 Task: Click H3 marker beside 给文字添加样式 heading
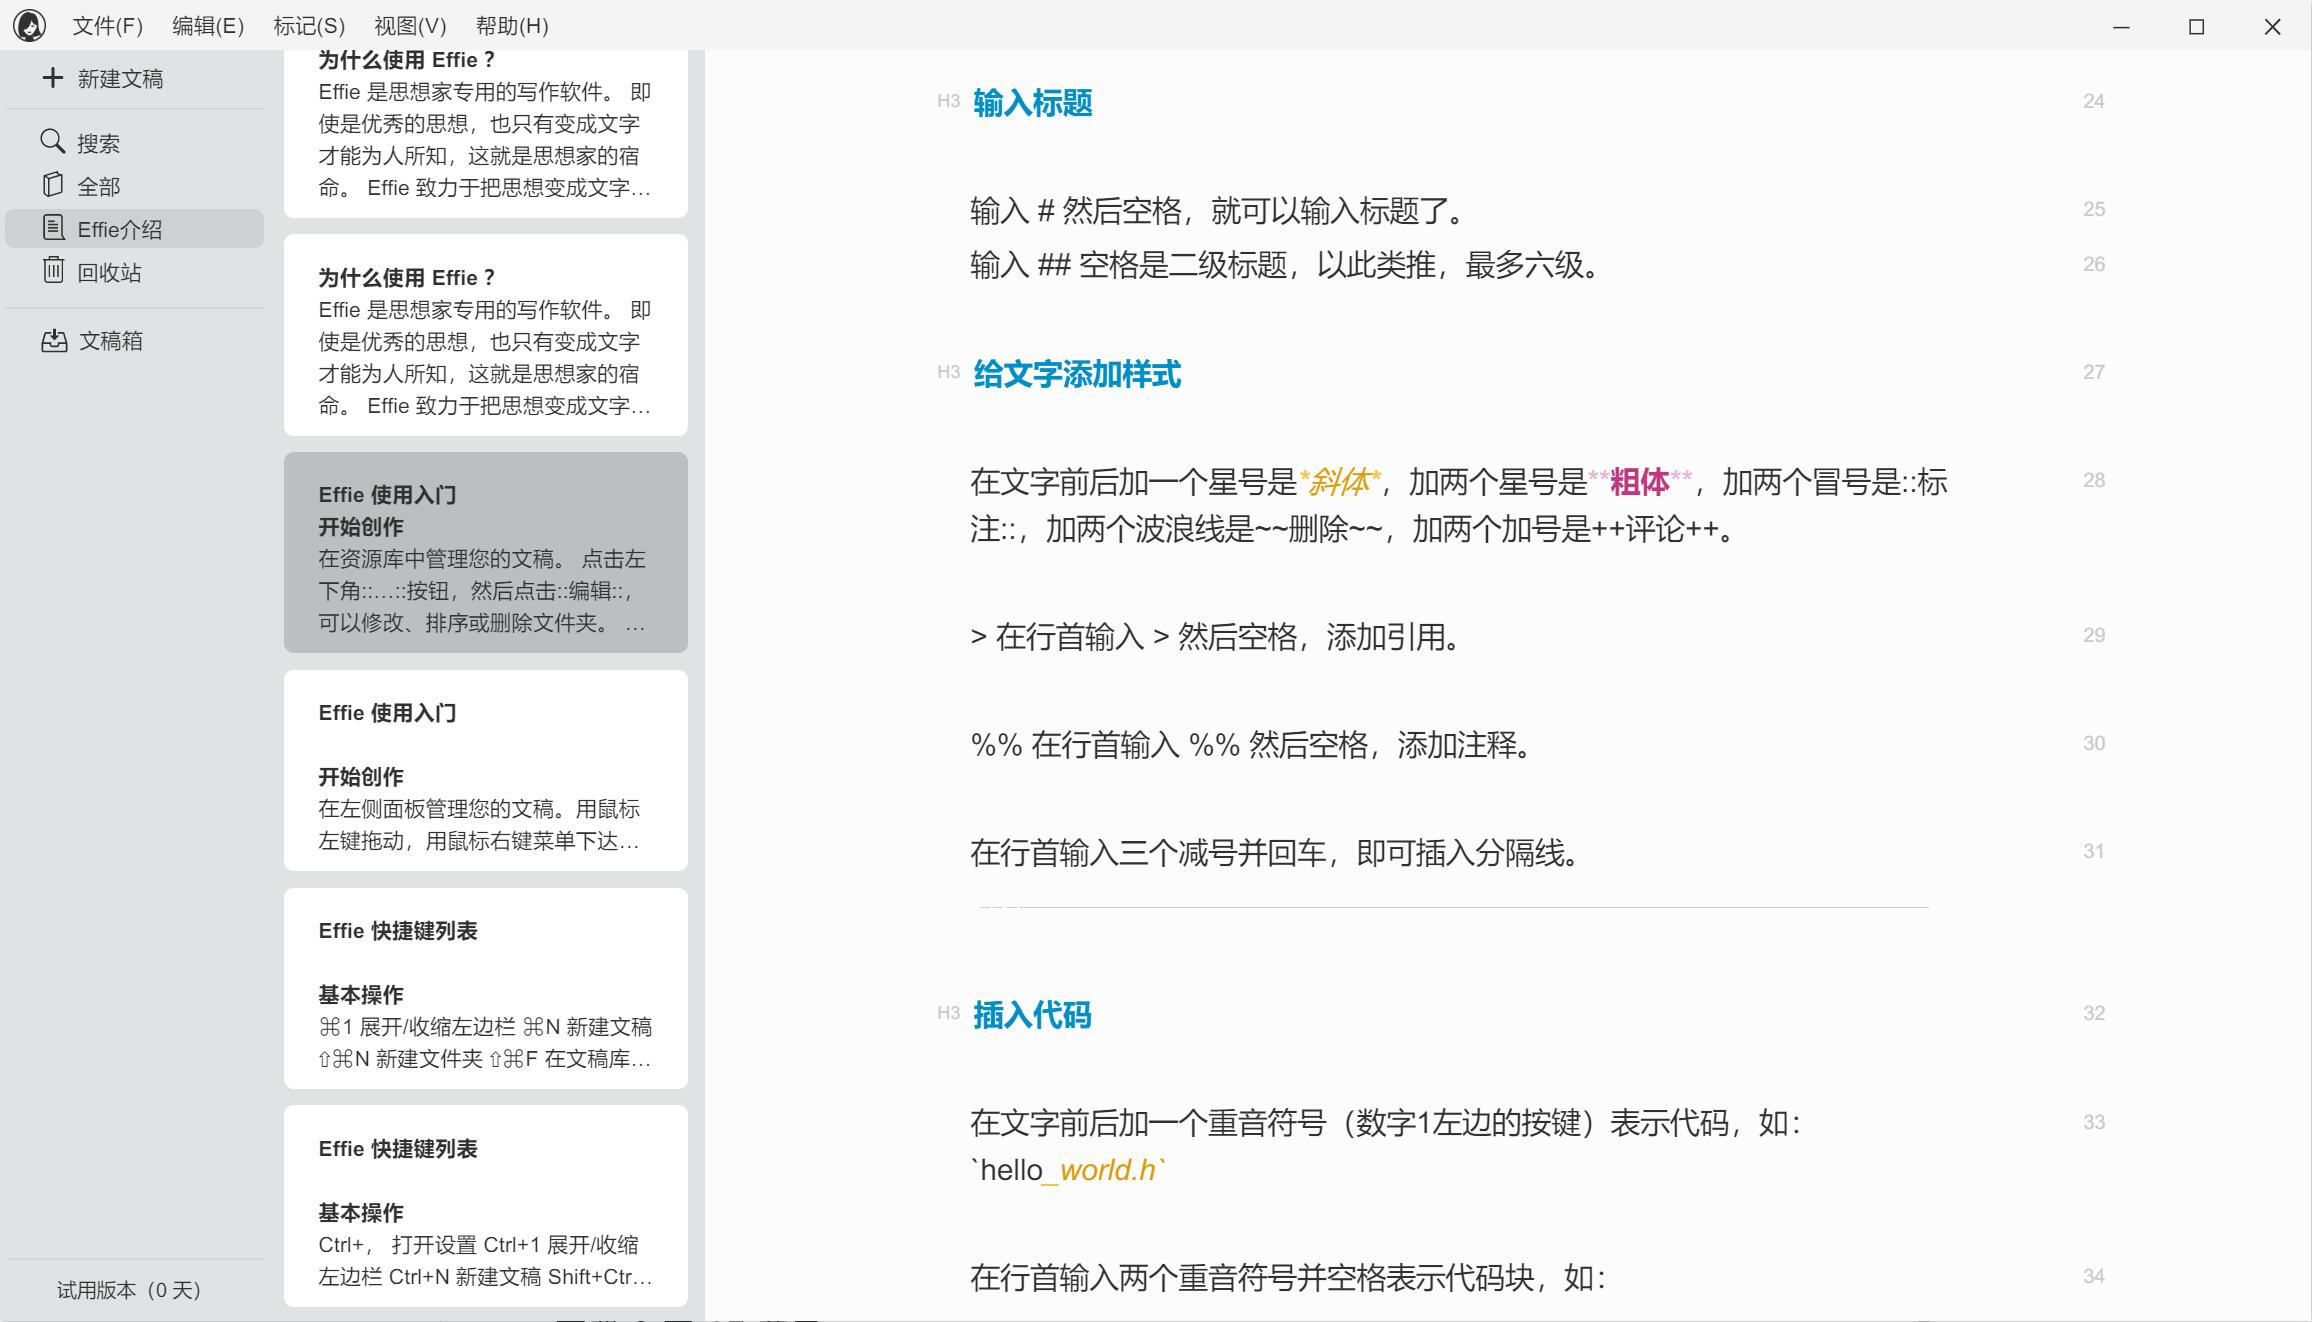[x=948, y=372]
